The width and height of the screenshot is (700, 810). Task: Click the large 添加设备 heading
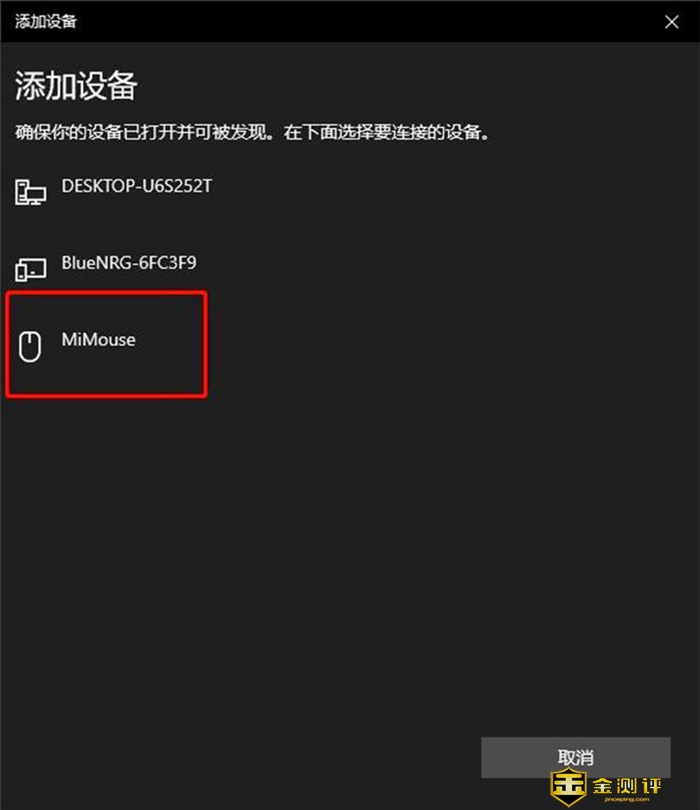coord(75,85)
